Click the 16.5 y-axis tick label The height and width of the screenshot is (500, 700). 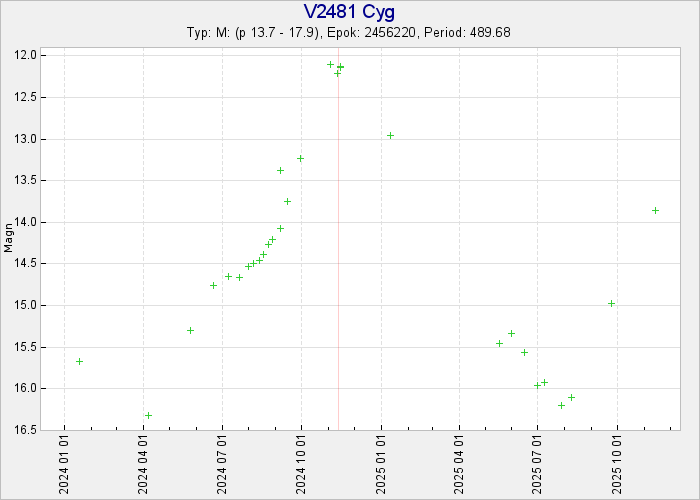click(x=28, y=430)
